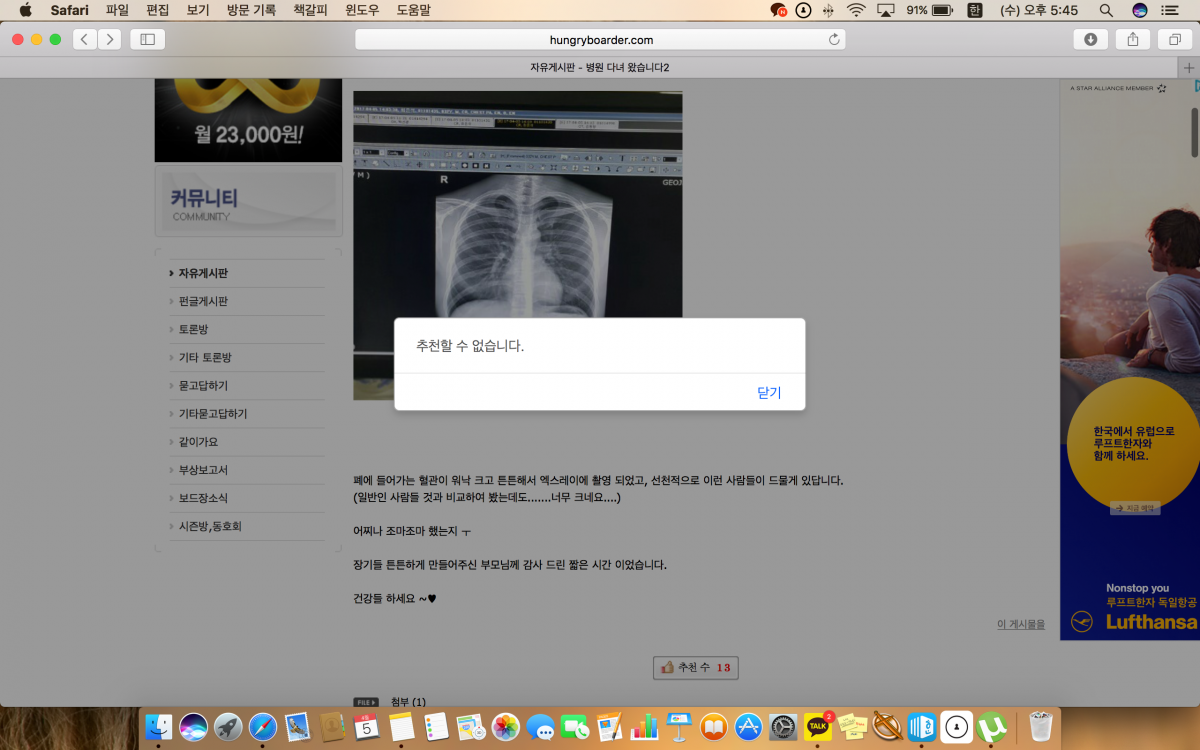This screenshot has height=750, width=1200.
Task: Open uTorrent from the Dock
Action: [991, 727]
